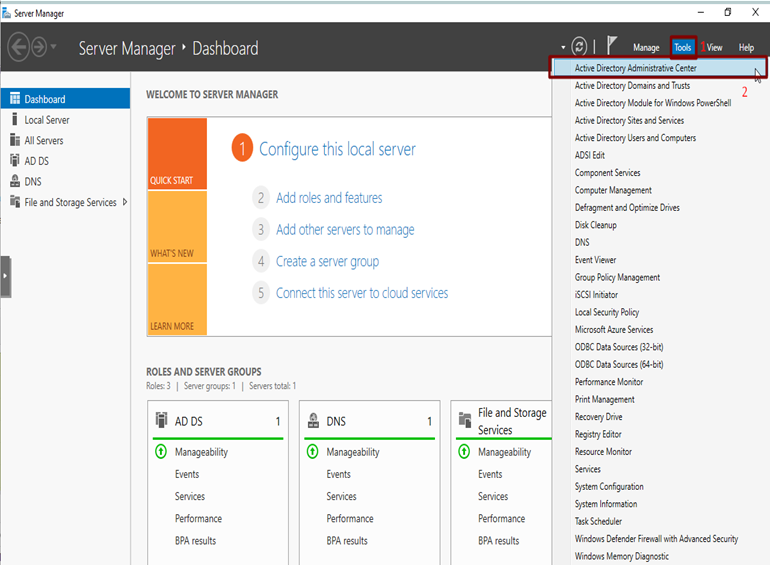Choose Disk Cleanup
Screen dimensions: 770x565
tap(596, 225)
